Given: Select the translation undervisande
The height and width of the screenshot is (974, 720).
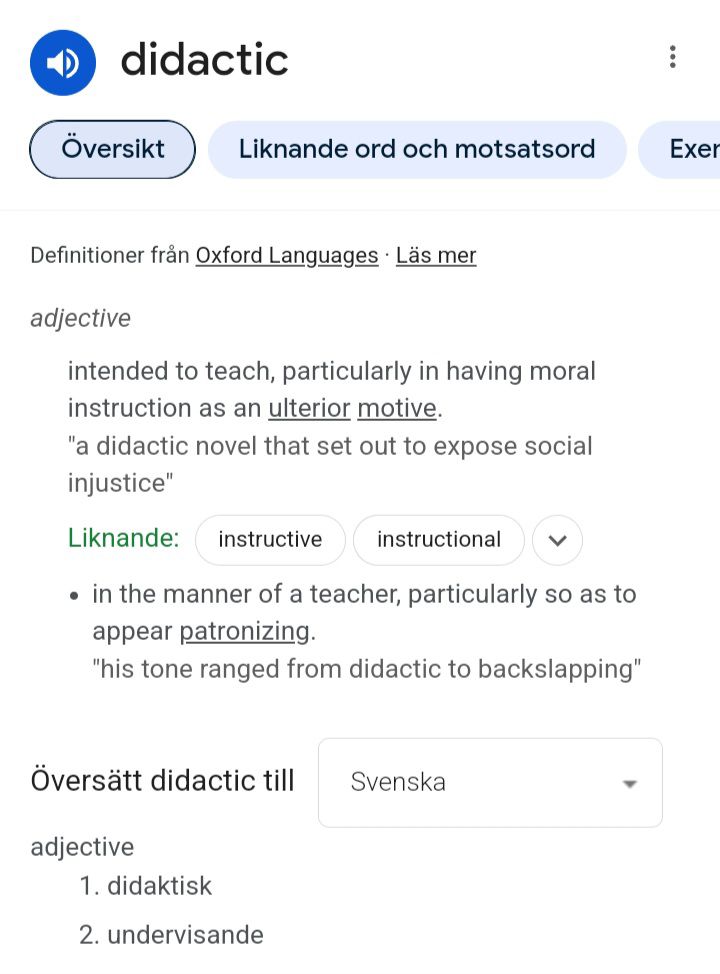Looking at the screenshot, I should click(x=185, y=935).
